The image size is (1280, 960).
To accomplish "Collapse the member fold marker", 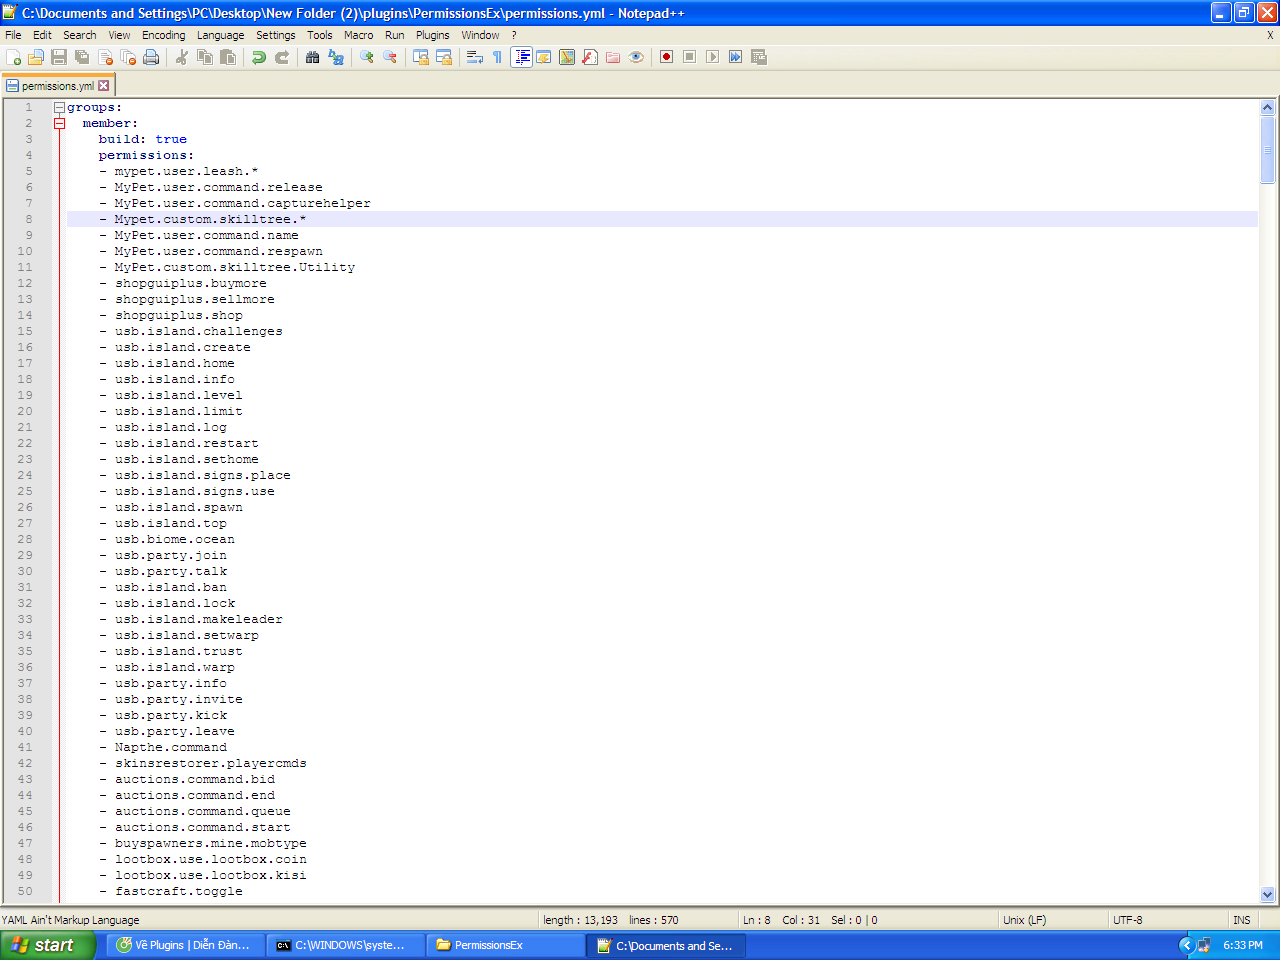I will pos(59,123).
